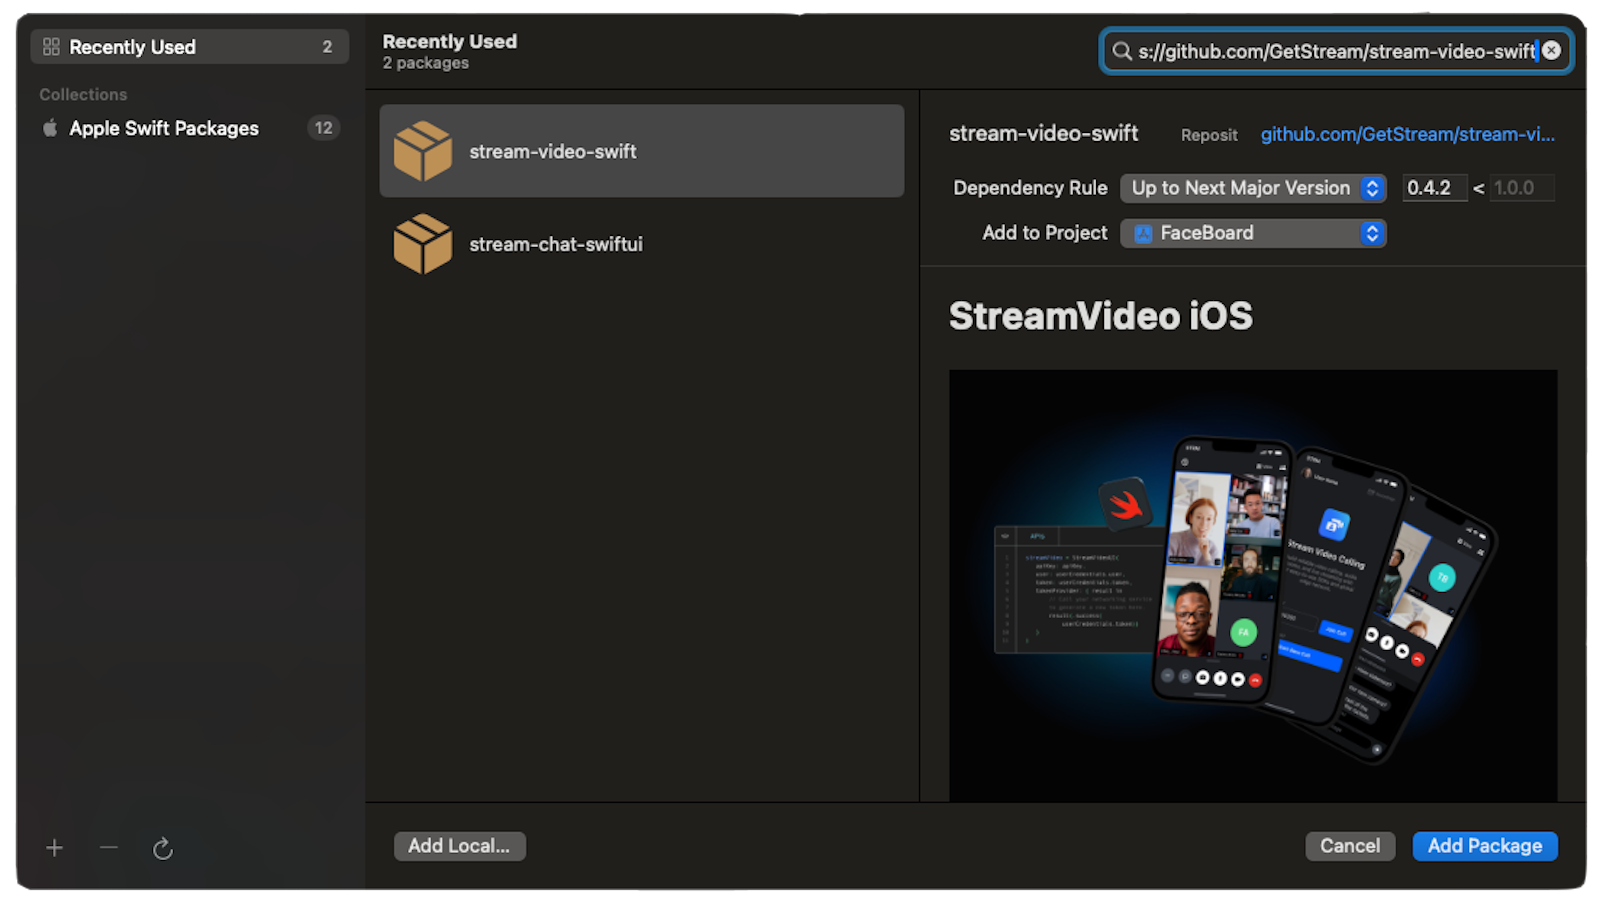1600x903 pixels.
Task: Select Apple Swift Packages collection
Action: [x=163, y=128]
